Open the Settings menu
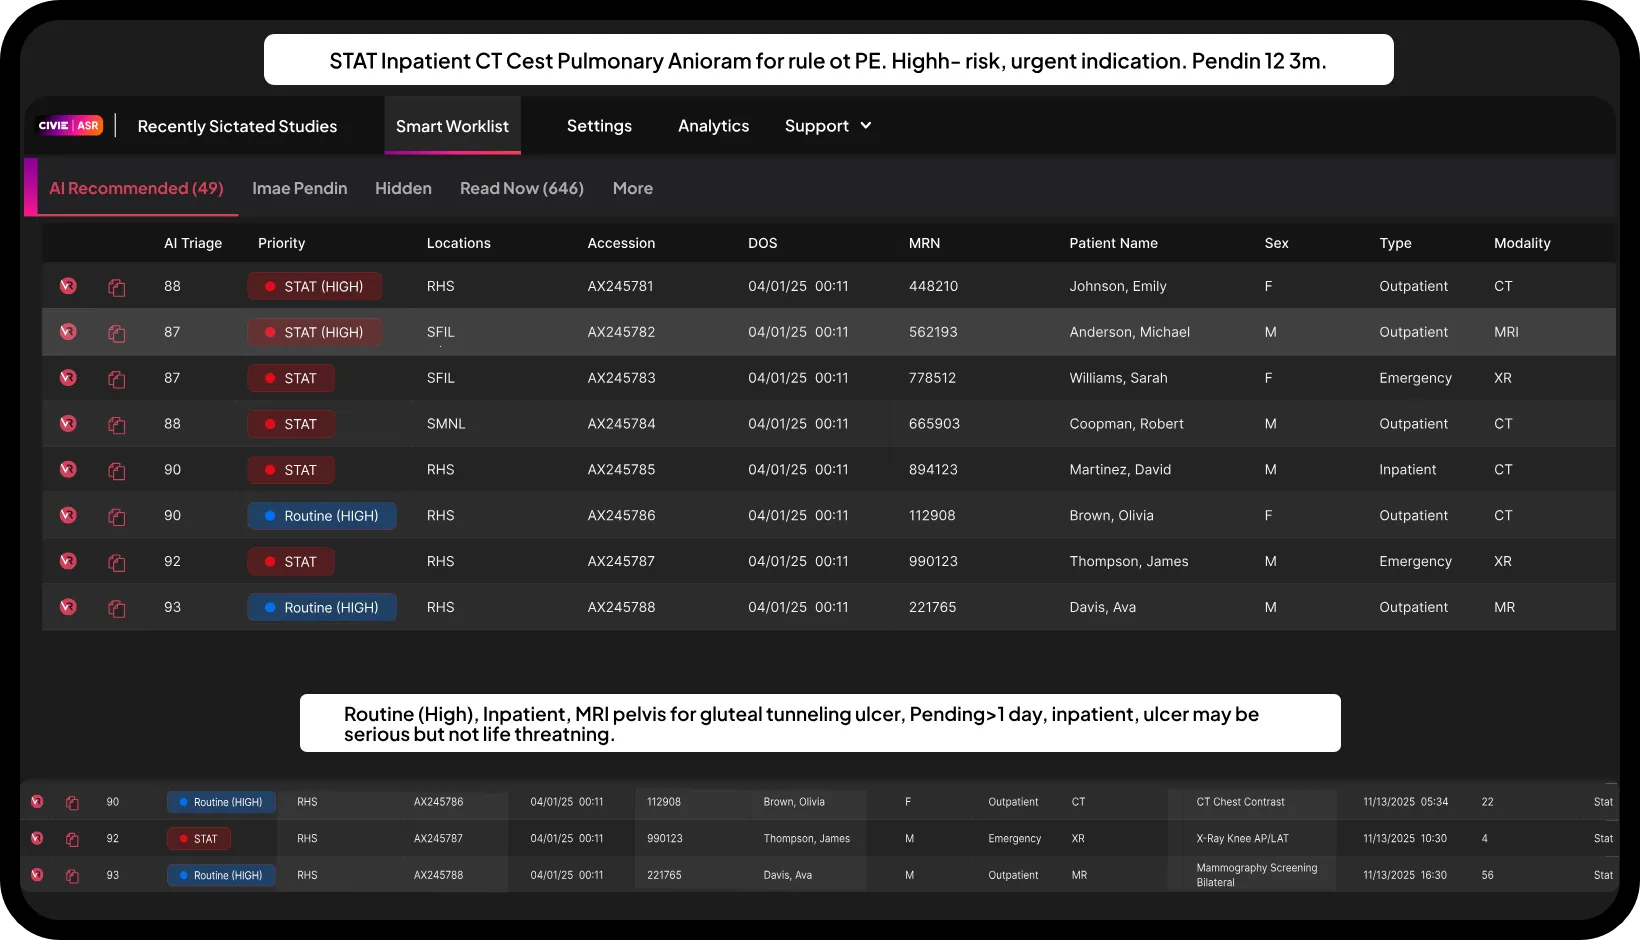Screen dimensions: 1640x940 (x=599, y=126)
